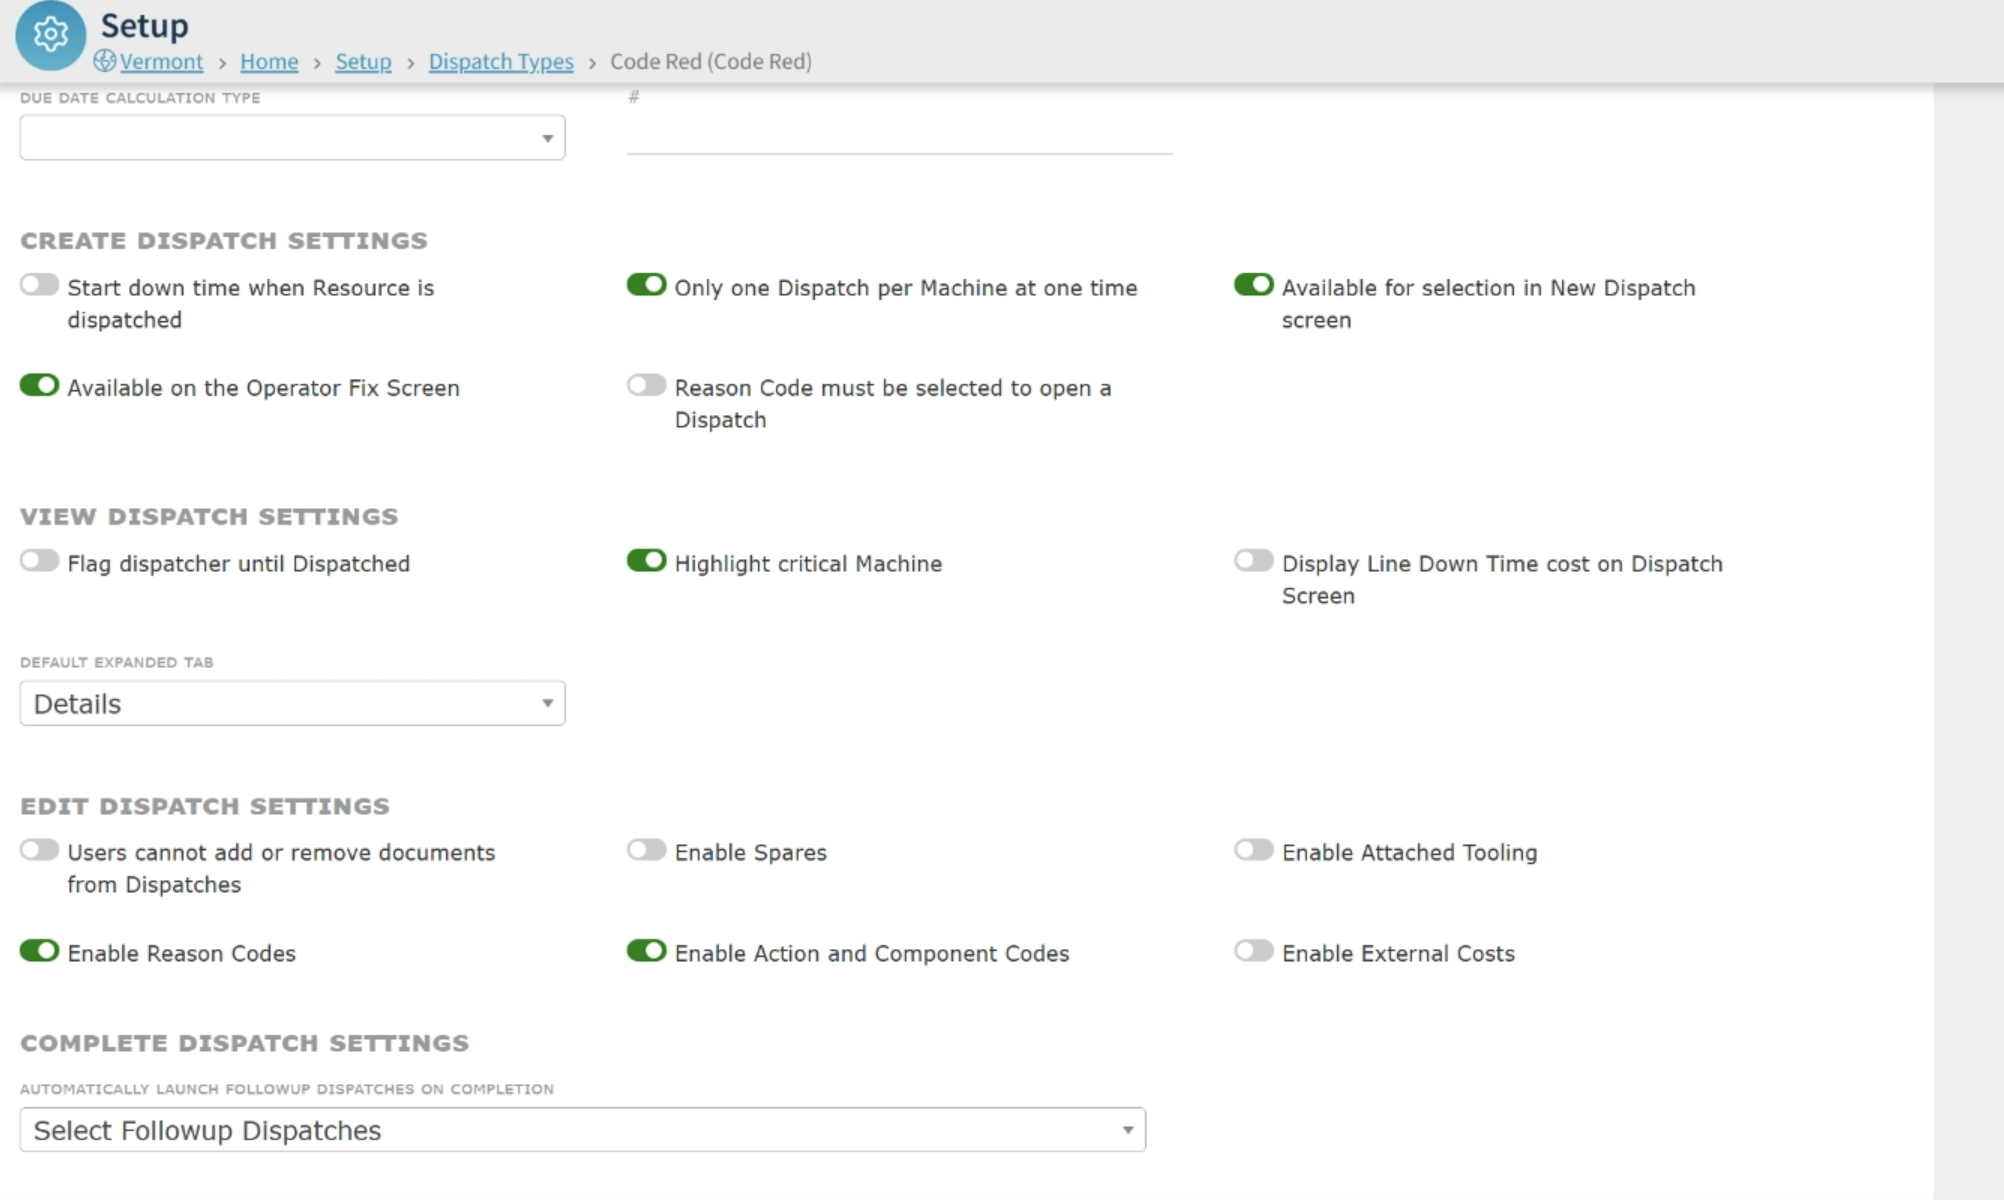
Task: Click the View Dispatch Settings heading
Action: pyautogui.click(x=209, y=517)
